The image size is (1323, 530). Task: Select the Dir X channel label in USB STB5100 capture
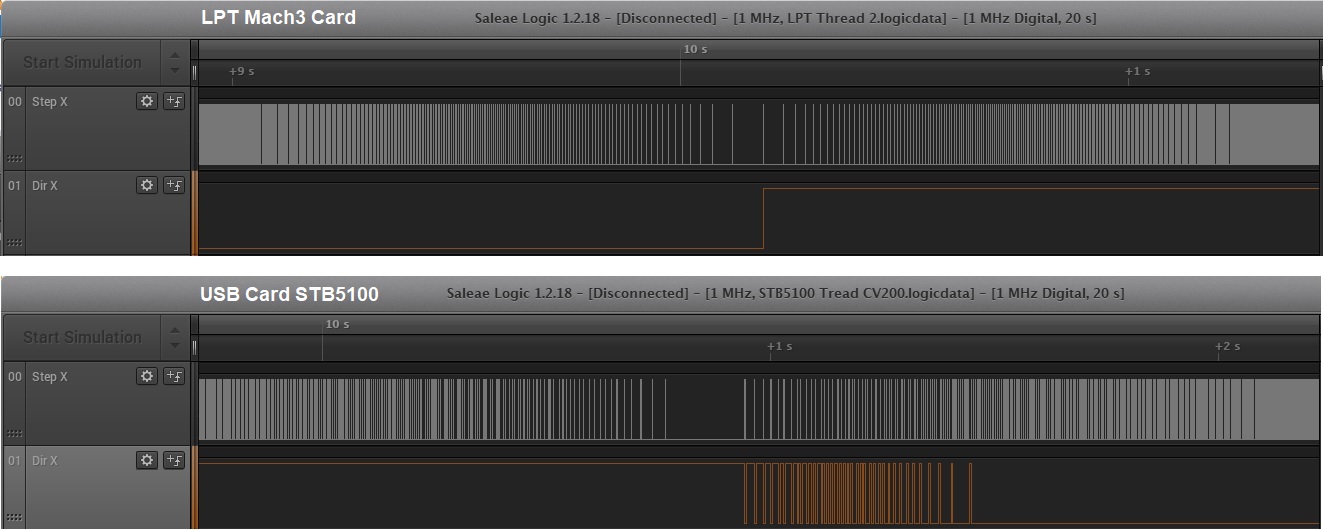(45, 461)
